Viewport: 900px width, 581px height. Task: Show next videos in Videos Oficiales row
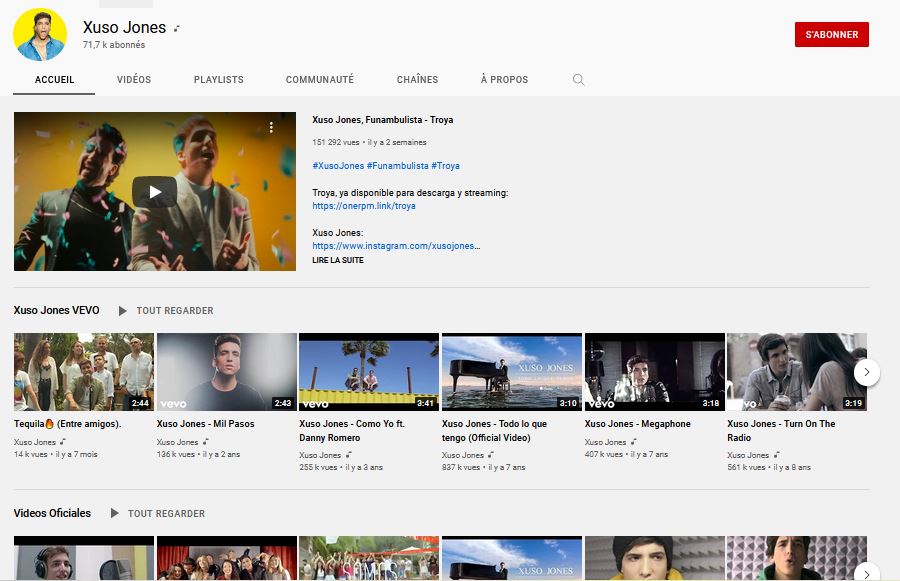[867, 573]
